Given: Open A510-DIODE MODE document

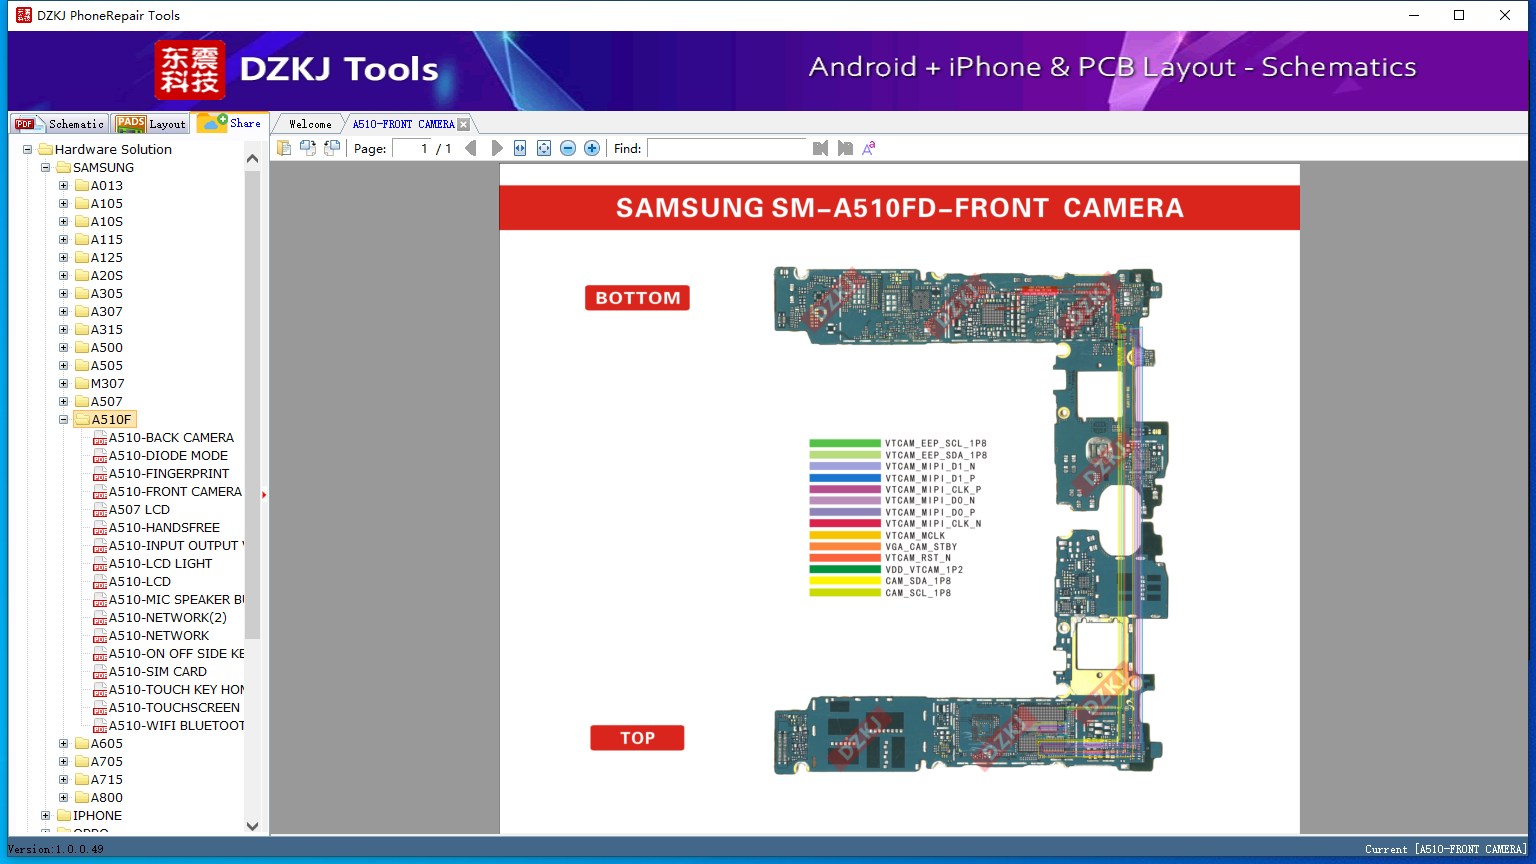Looking at the screenshot, I should pos(168,456).
